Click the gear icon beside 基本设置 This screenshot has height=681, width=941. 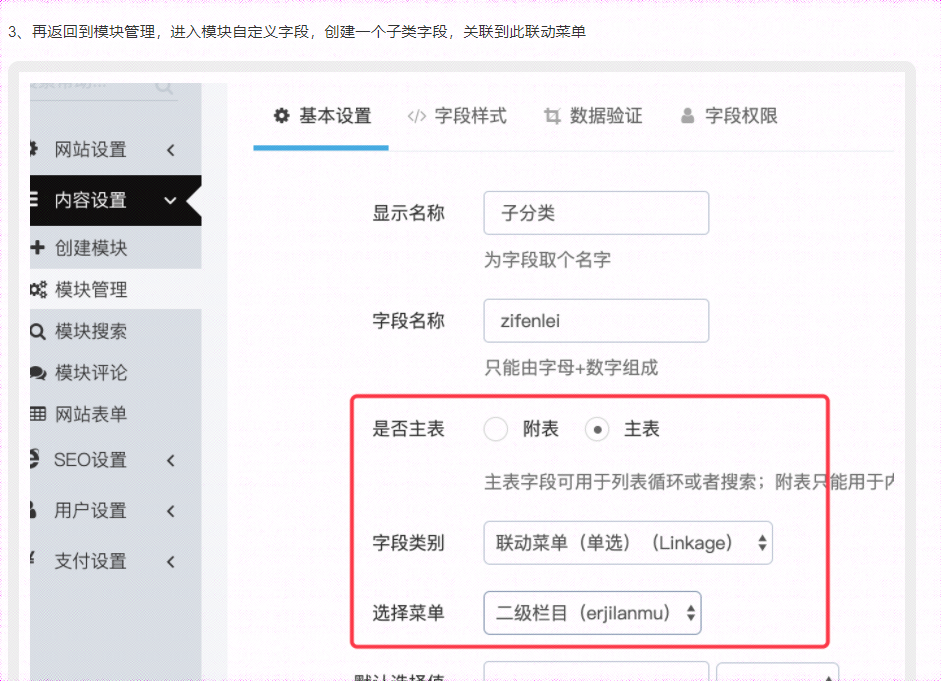pos(281,116)
